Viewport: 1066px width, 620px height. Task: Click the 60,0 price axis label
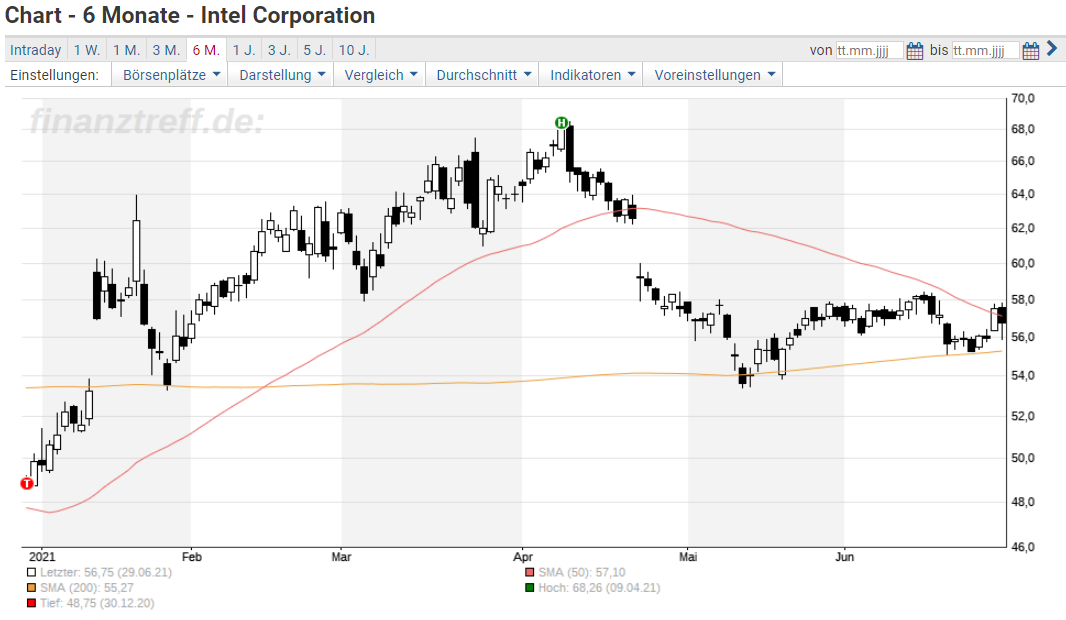coord(1022,264)
